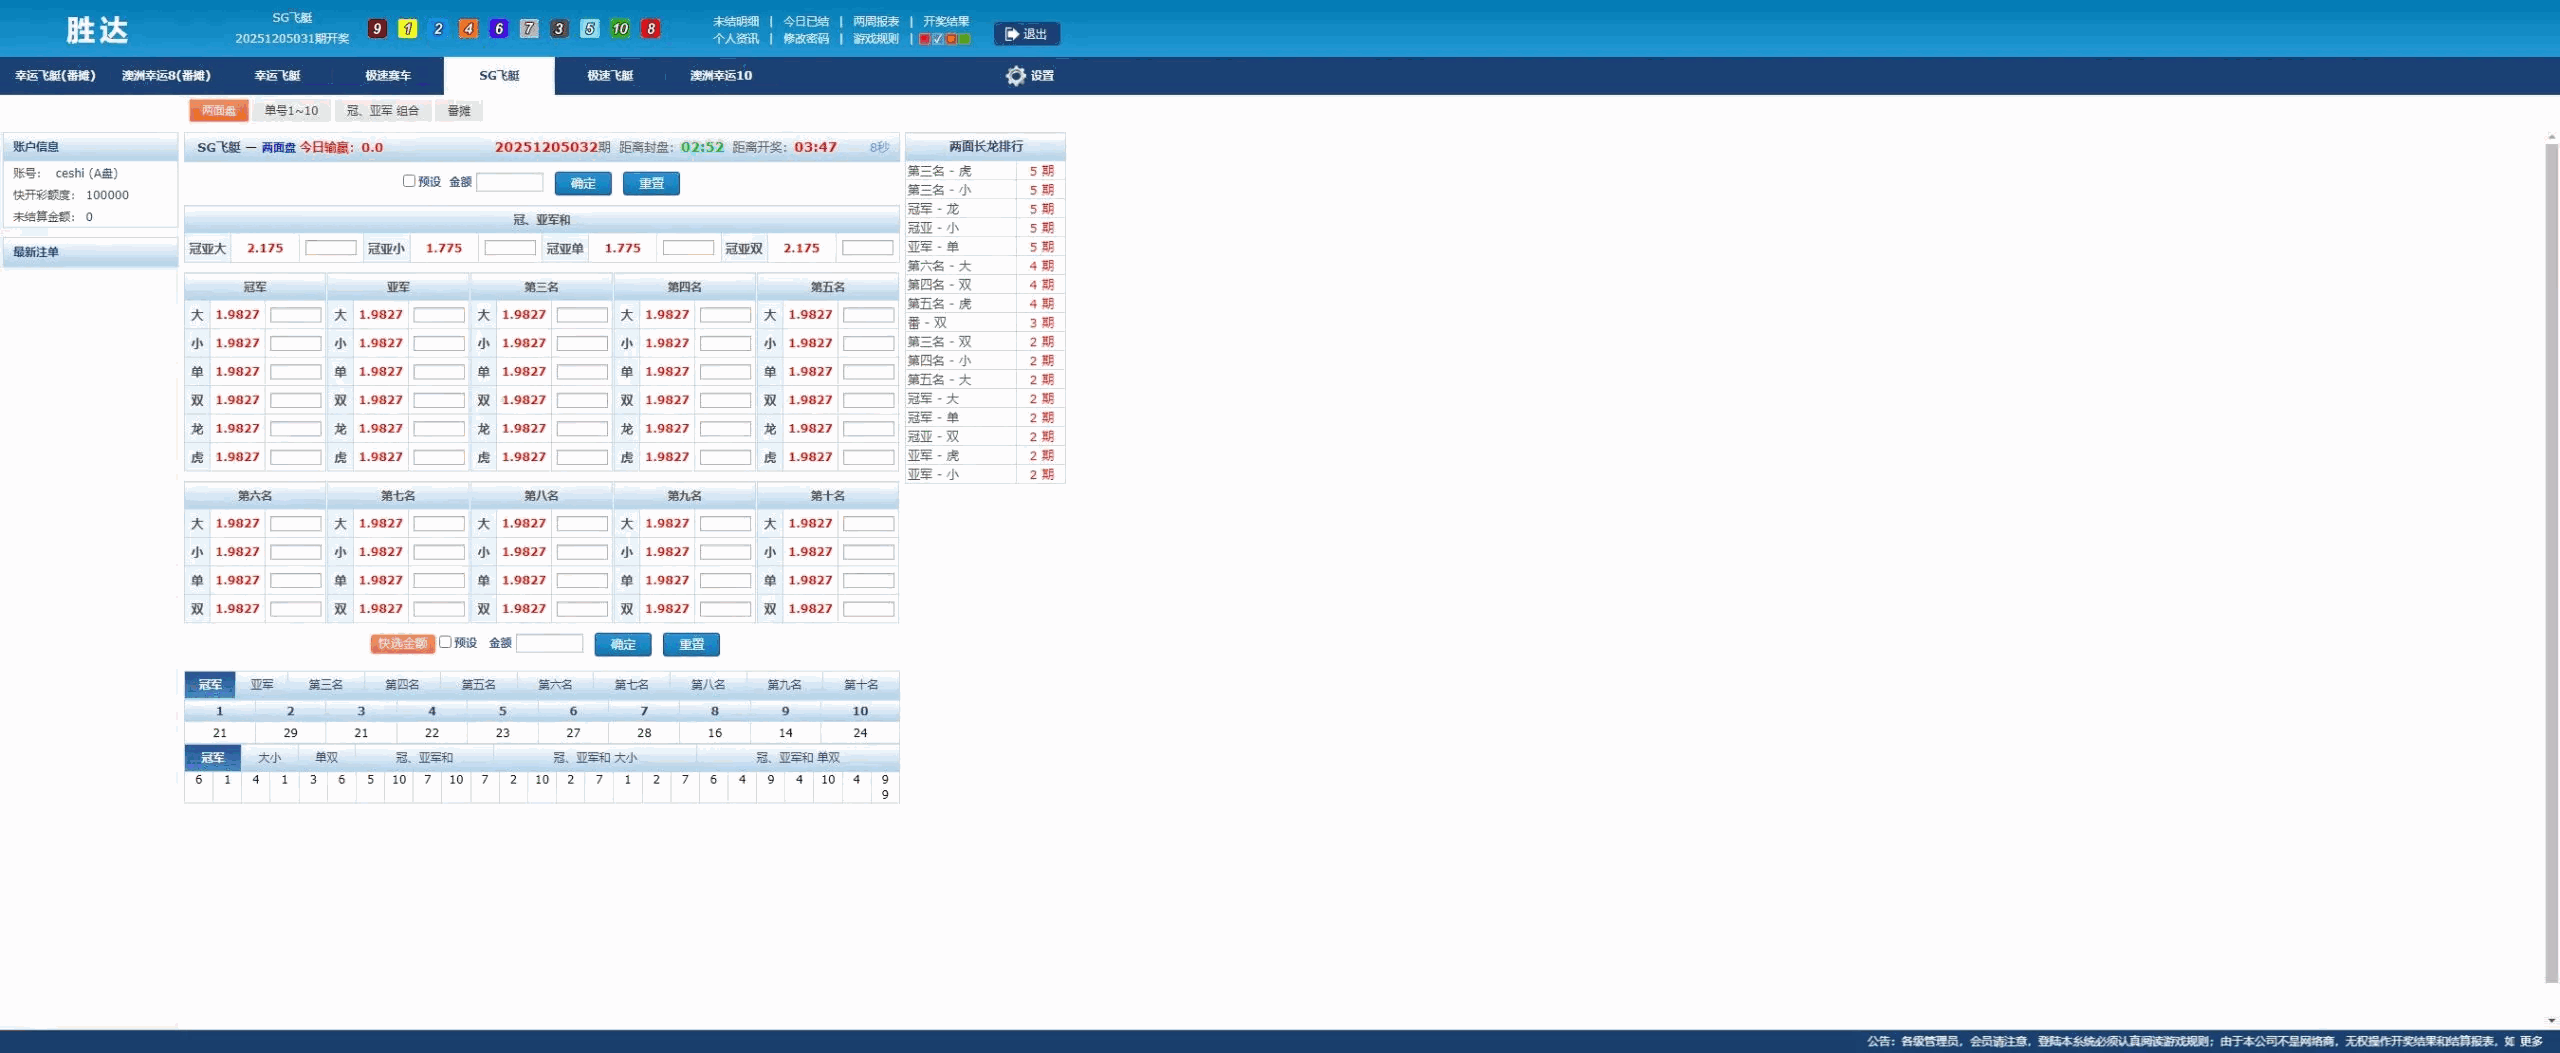Open the 快选金额 quick amount selector
2560x1053 pixels.
pyautogui.click(x=402, y=644)
